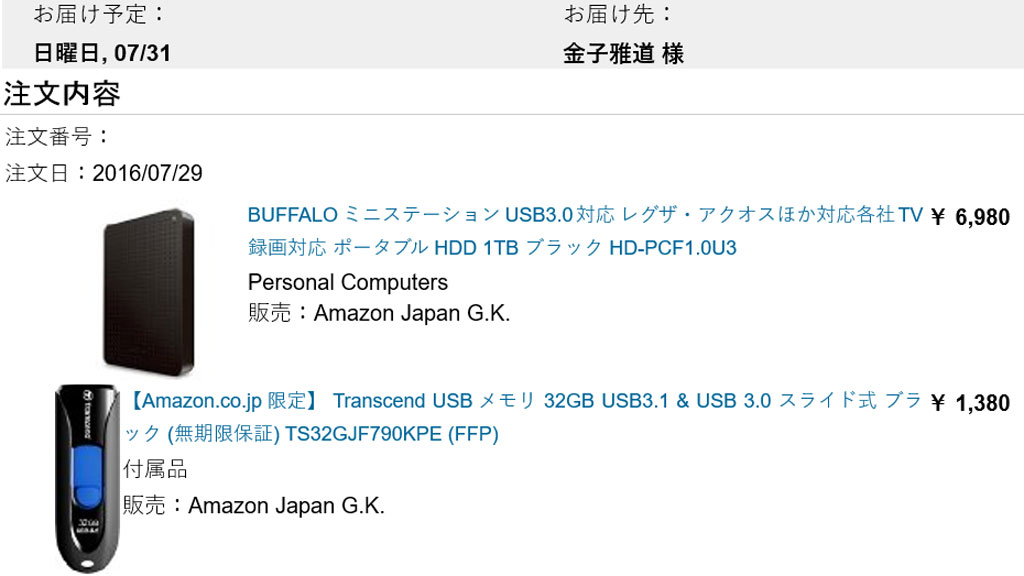Click the 付属品 category label
This screenshot has width=1024, height=576.
coord(155,470)
